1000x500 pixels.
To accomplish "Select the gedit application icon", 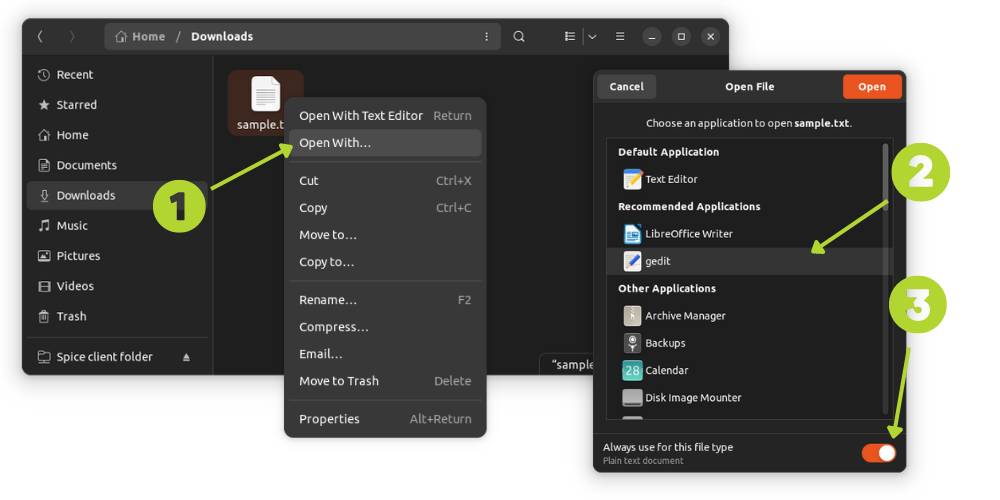I will click(x=632, y=261).
